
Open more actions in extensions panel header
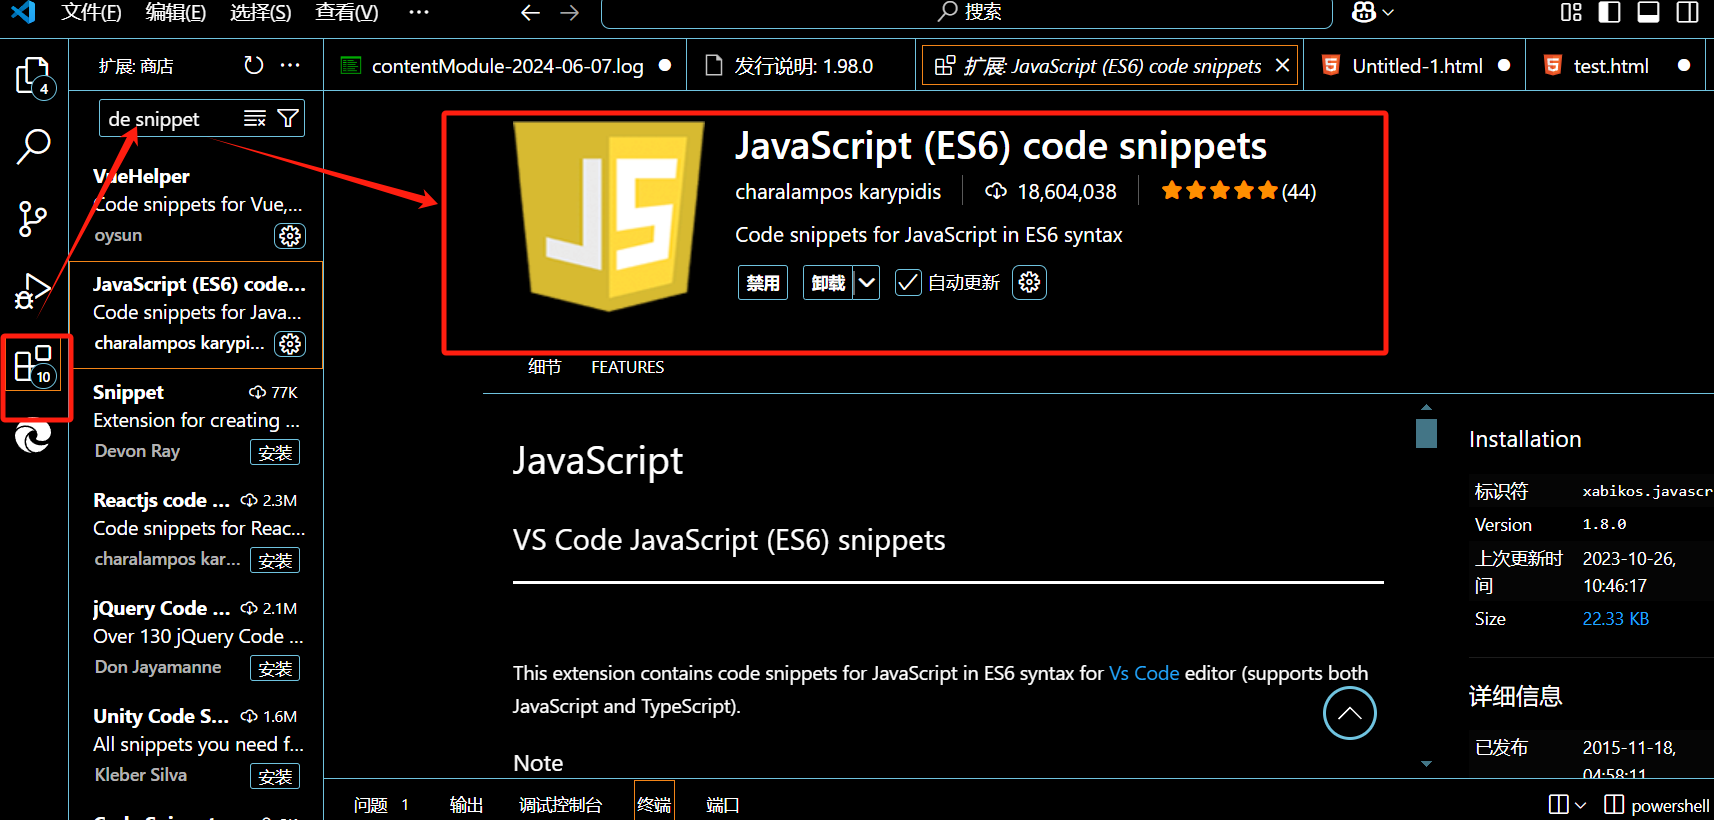290,65
